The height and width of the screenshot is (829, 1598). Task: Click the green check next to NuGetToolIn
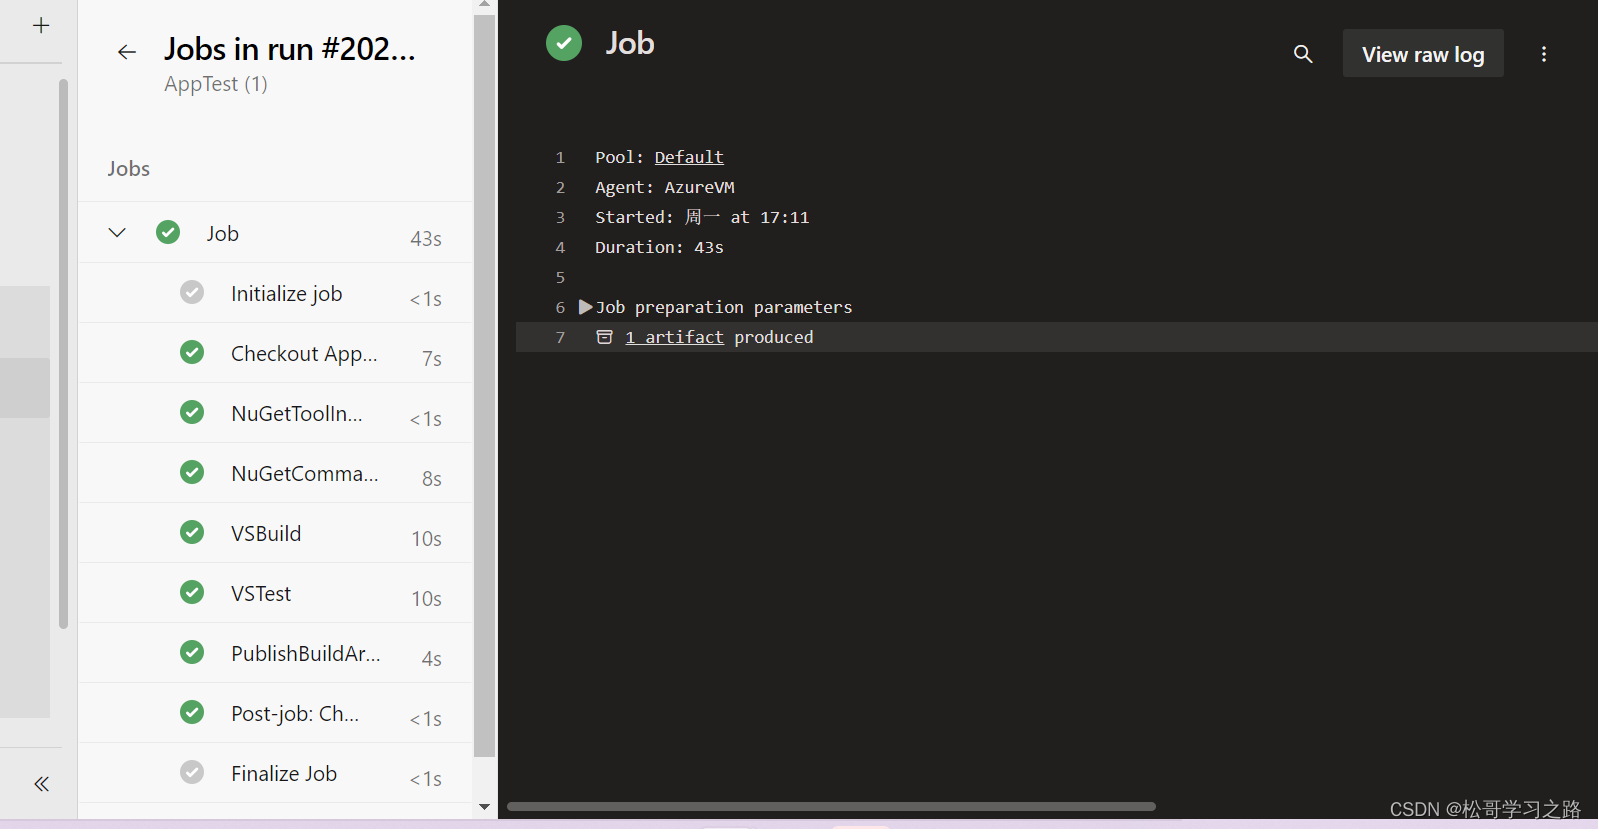[192, 412]
